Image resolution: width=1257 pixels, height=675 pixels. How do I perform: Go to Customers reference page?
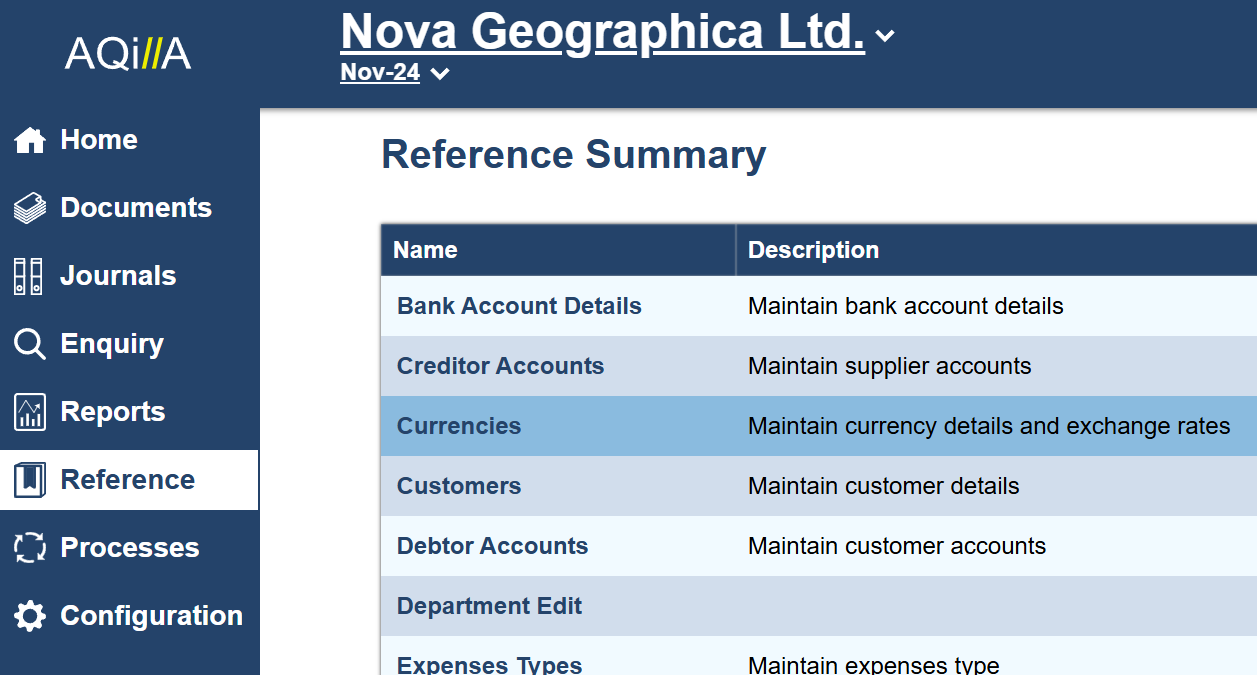(x=459, y=486)
